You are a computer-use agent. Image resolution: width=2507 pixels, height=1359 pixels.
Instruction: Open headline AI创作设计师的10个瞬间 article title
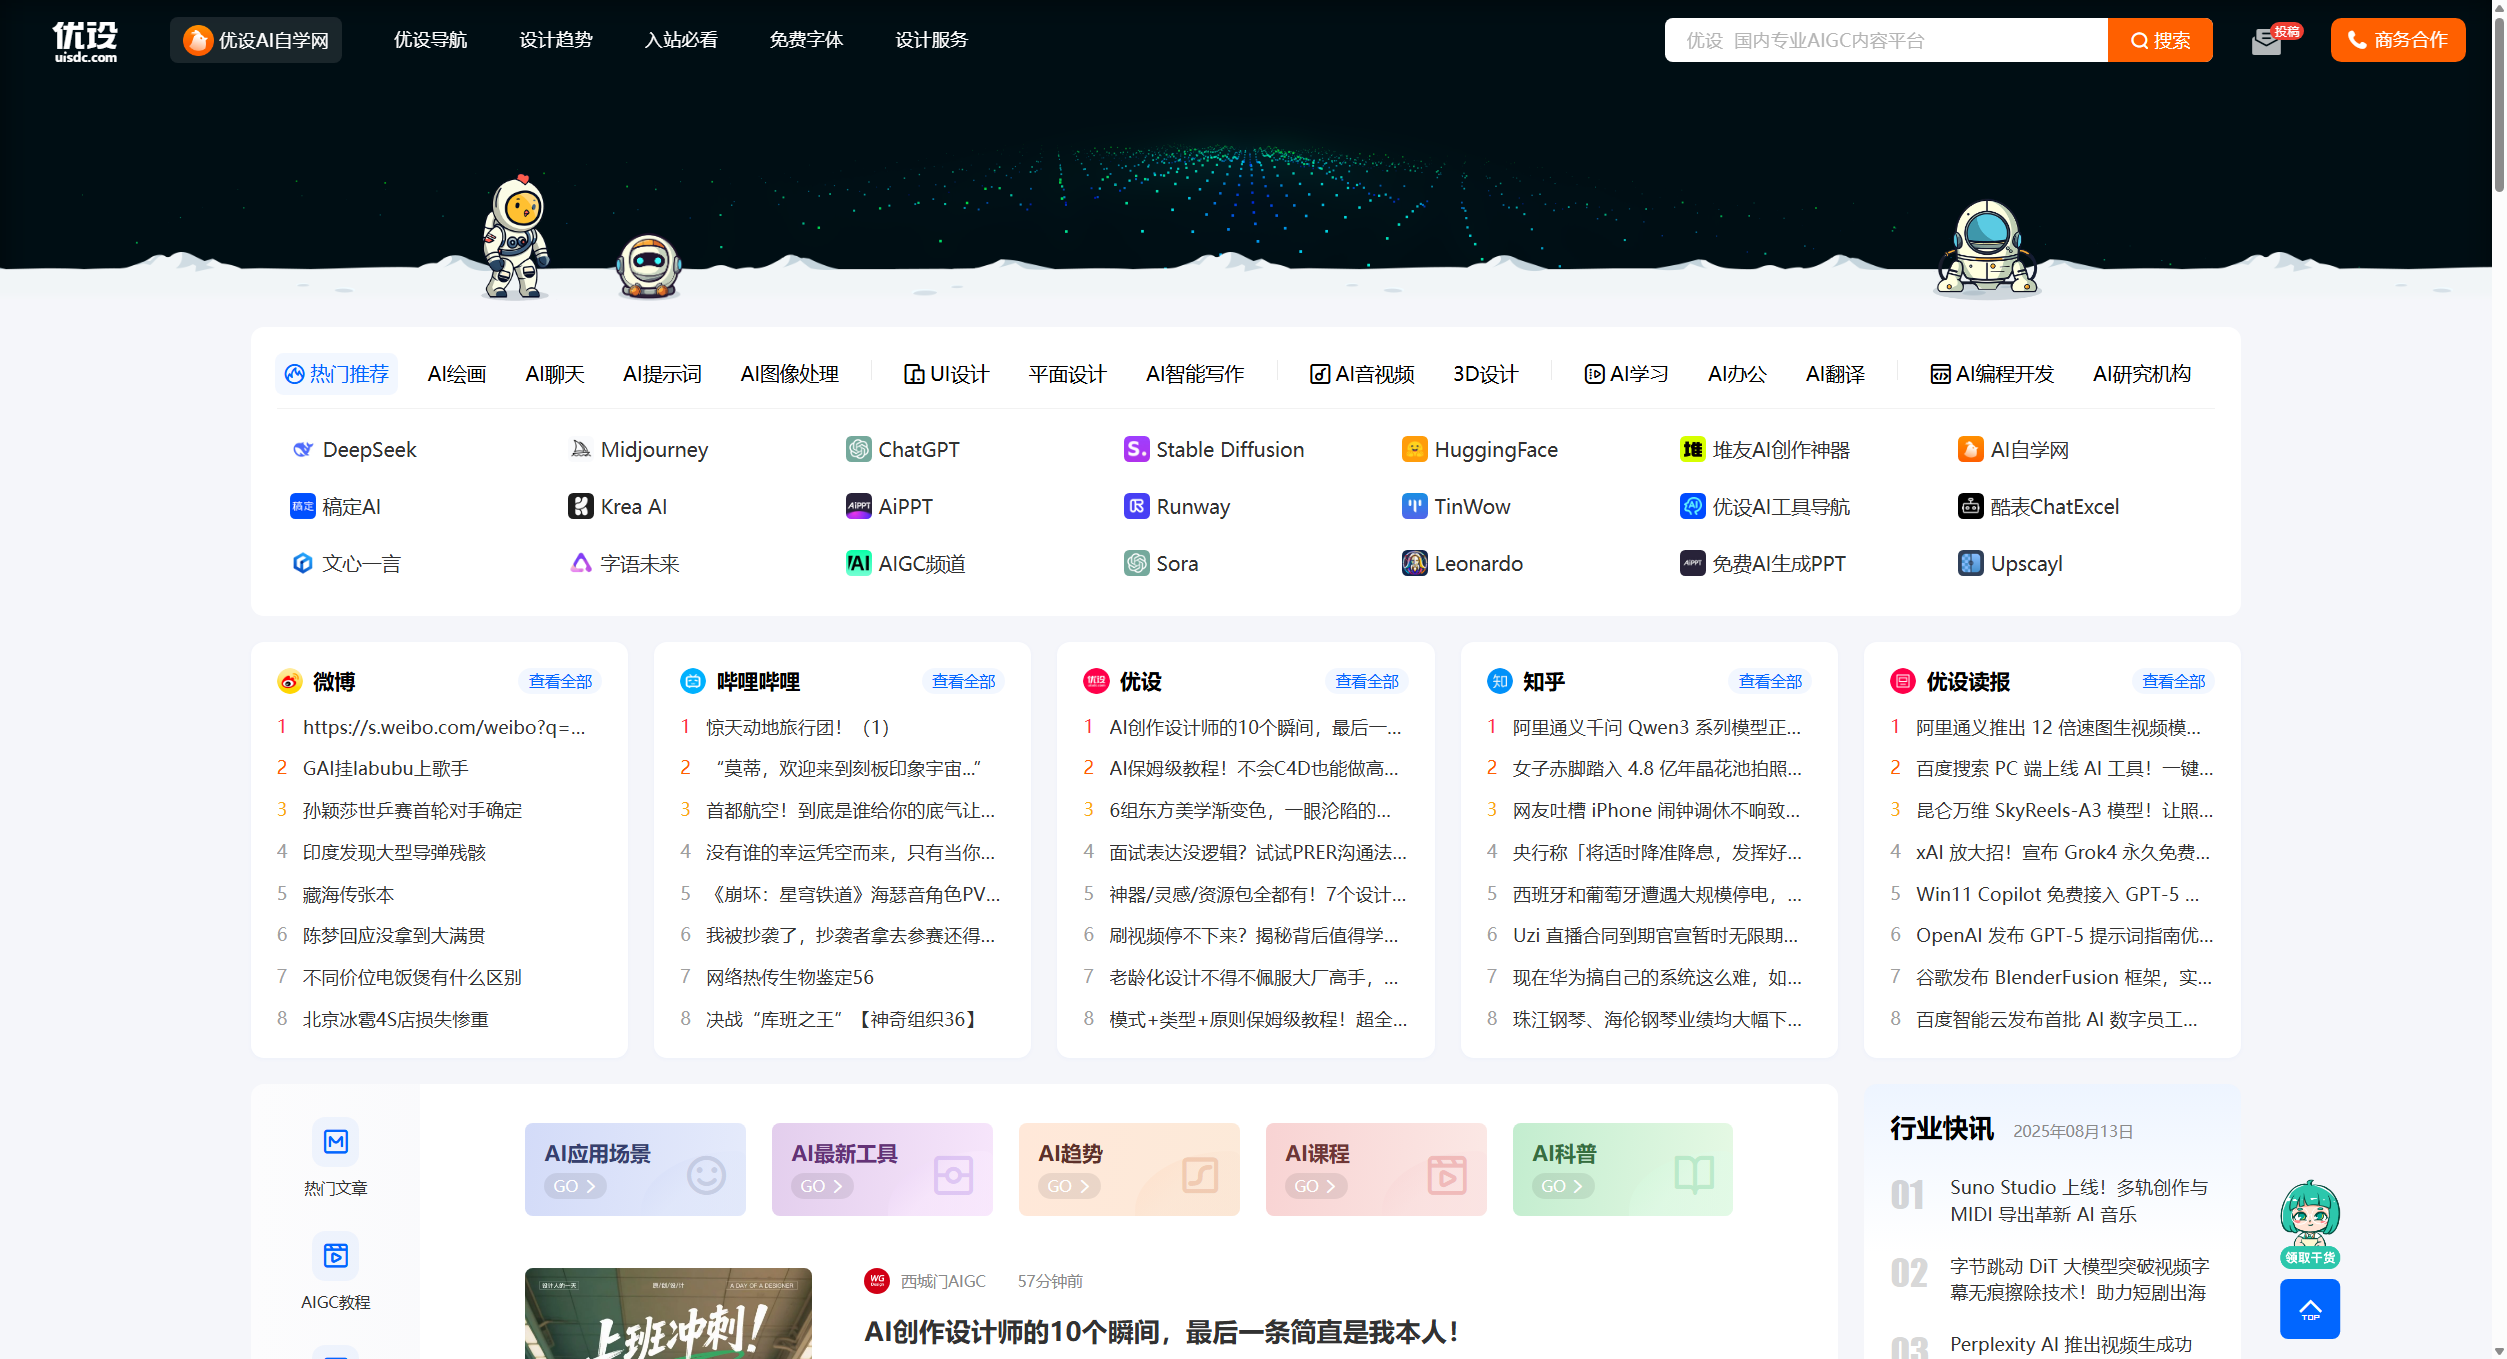[1160, 1333]
